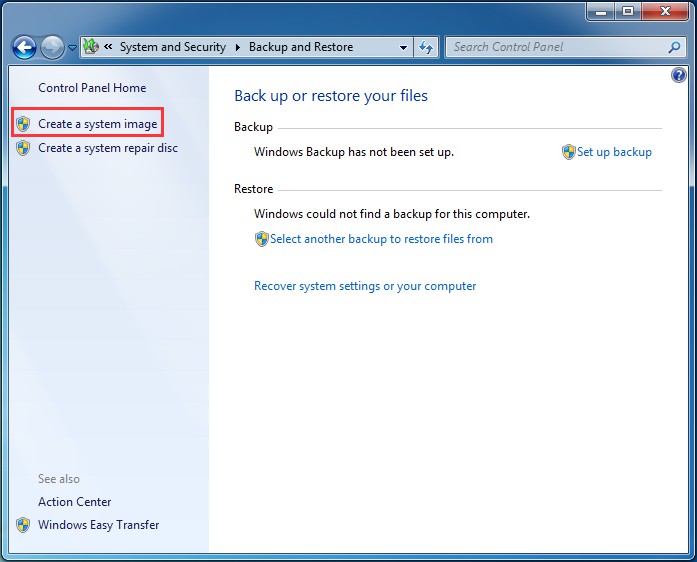Open Help with the question mark icon
The height and width of the screenshot is (562, 697).
(678, 75)
